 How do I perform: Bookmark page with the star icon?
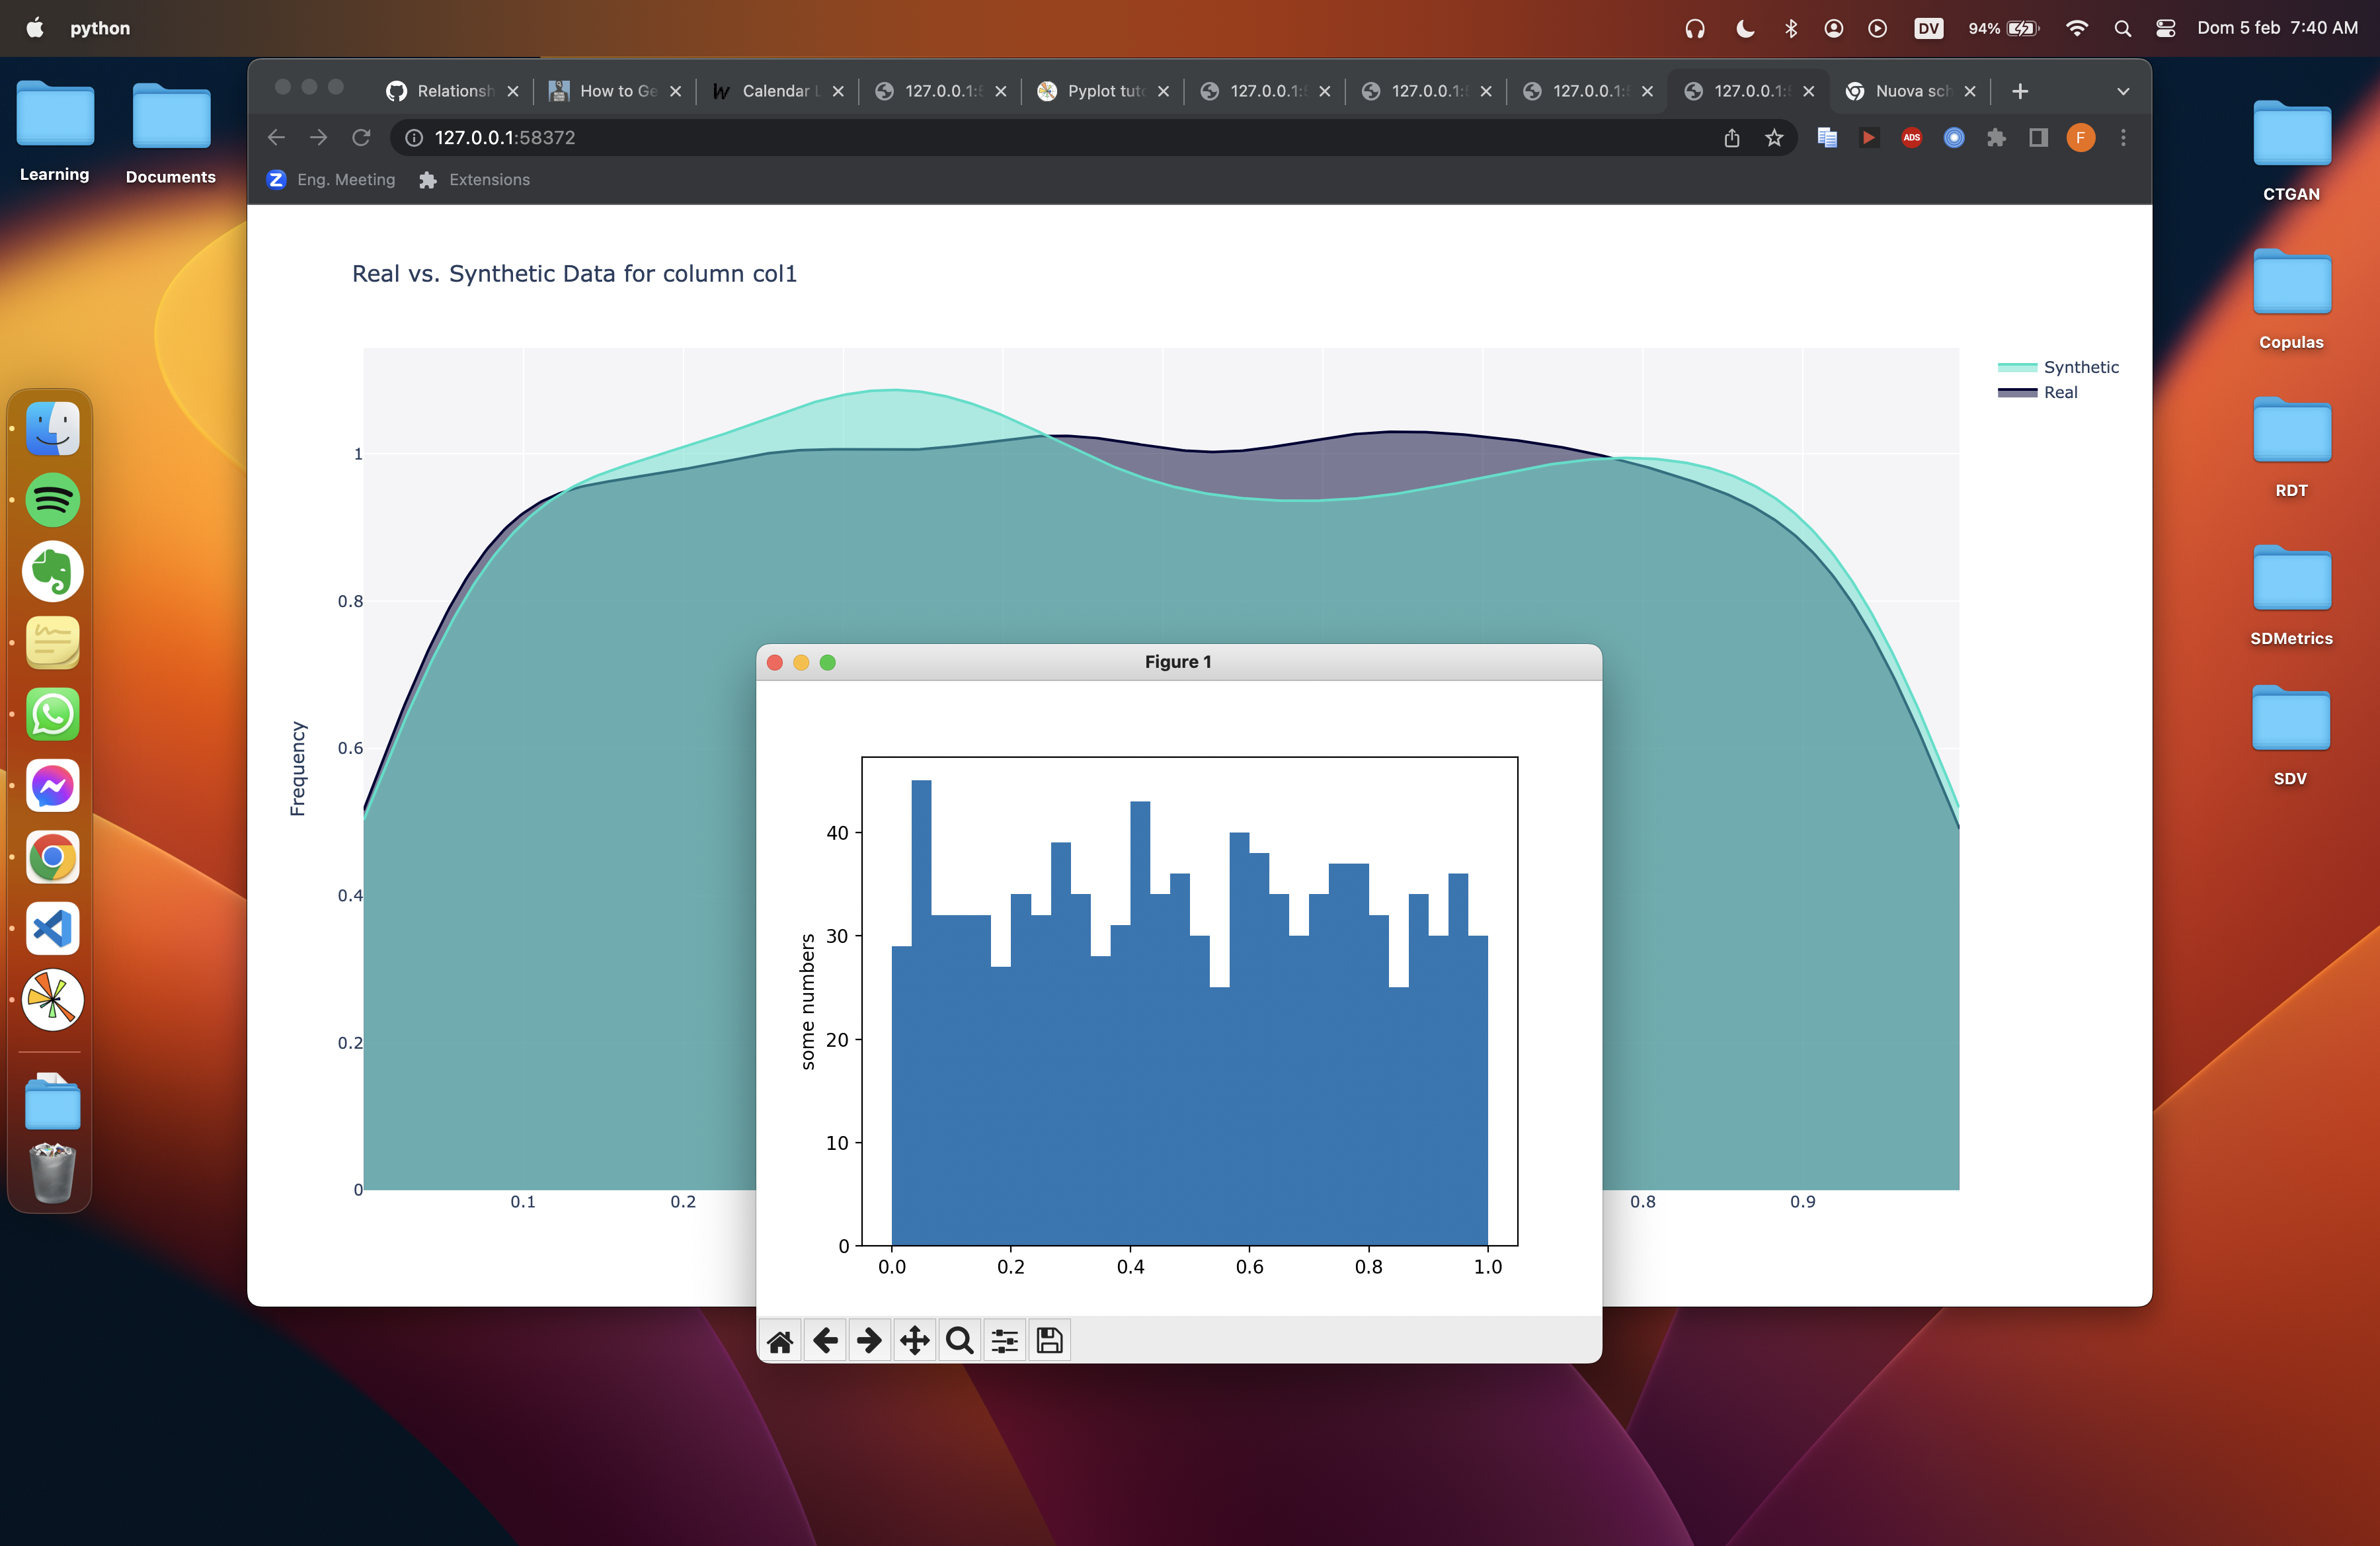coord(1774,138)
